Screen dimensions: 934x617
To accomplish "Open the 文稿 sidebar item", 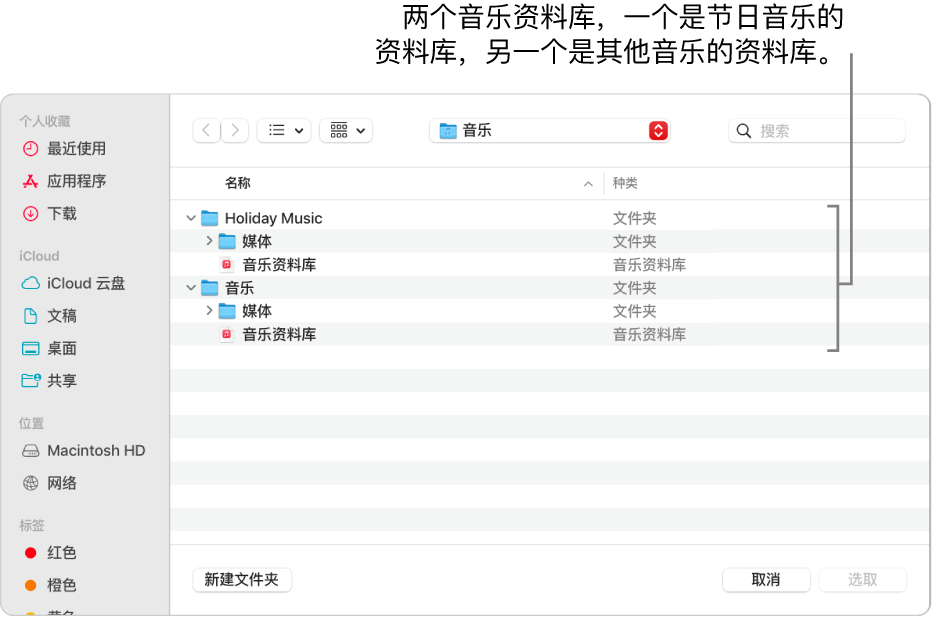I will tap(64, 315).
